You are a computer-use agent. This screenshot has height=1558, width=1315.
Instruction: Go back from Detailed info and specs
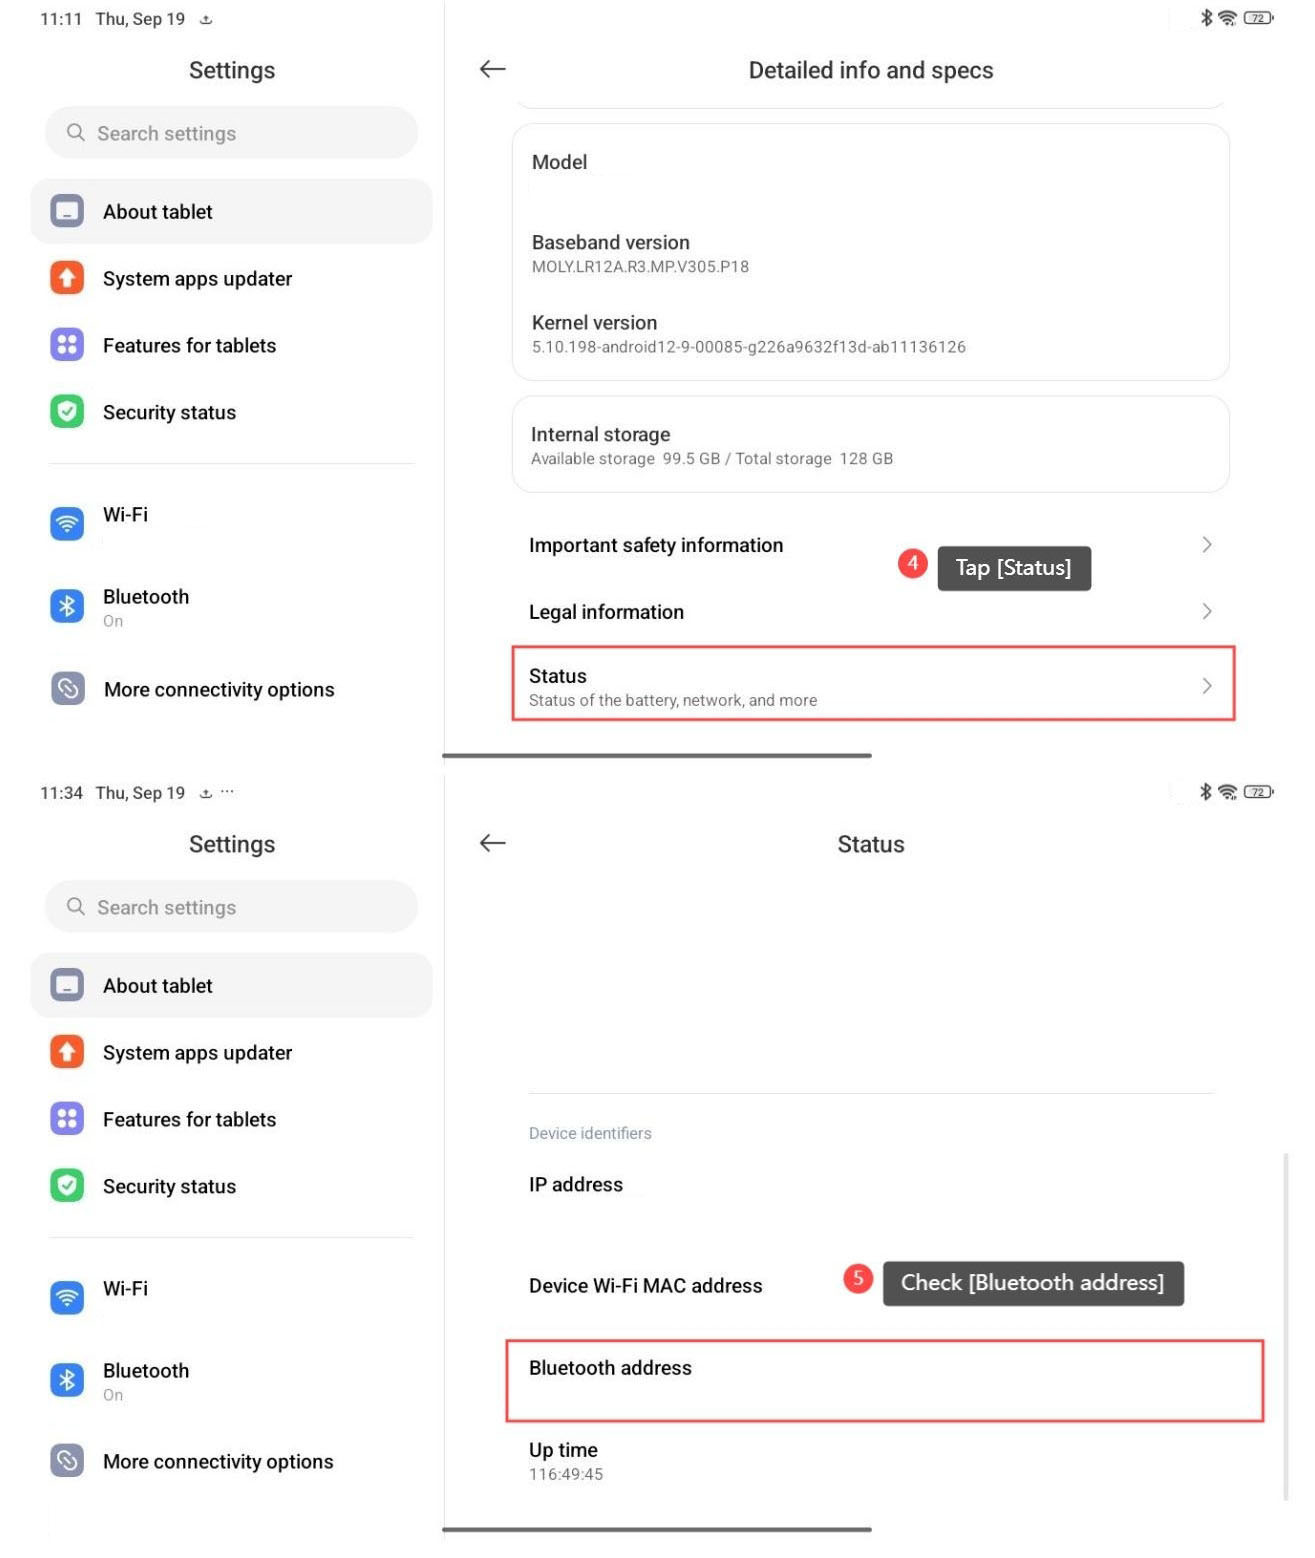[x=492, y=69]
